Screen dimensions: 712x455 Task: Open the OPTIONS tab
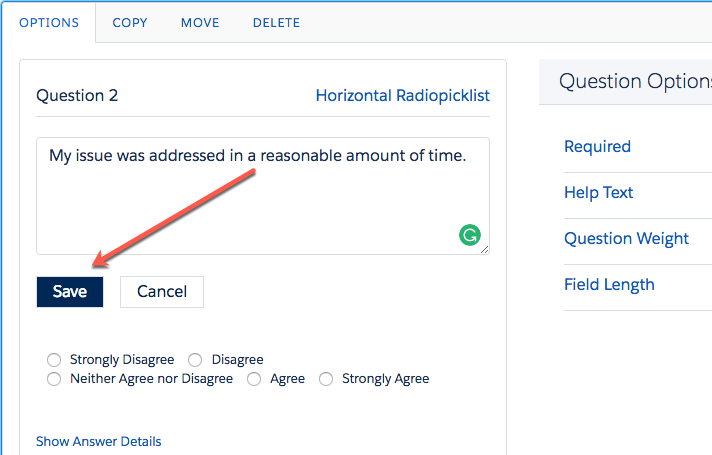(49, 23)
